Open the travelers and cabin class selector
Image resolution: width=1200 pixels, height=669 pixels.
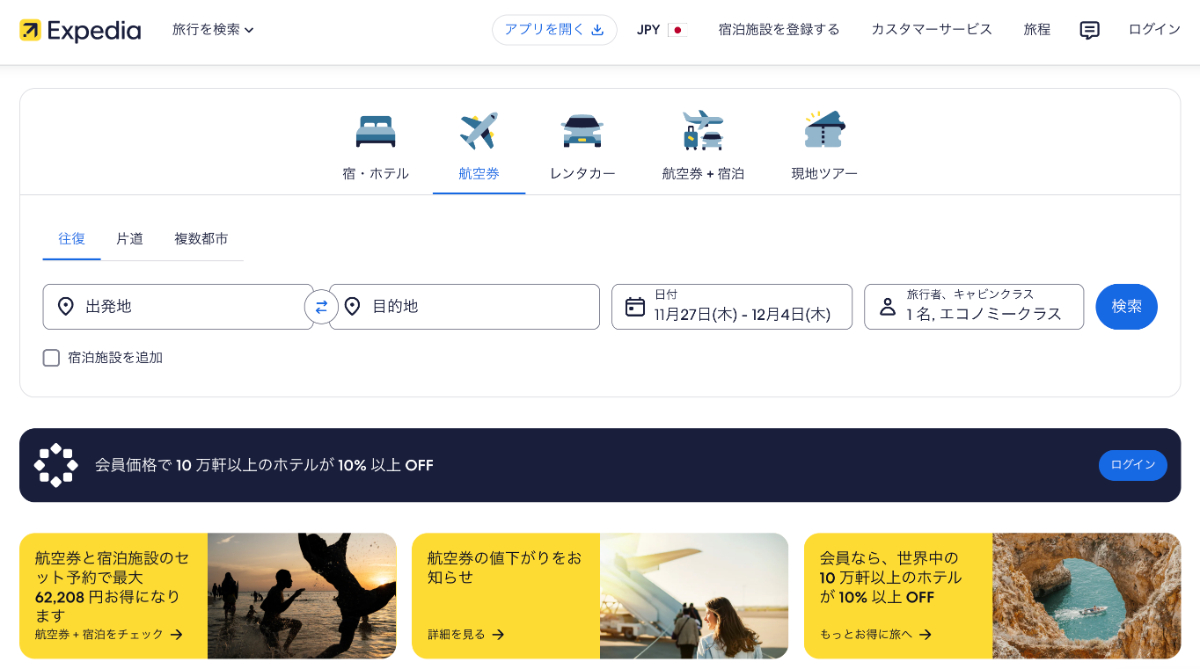pos(973,307)
